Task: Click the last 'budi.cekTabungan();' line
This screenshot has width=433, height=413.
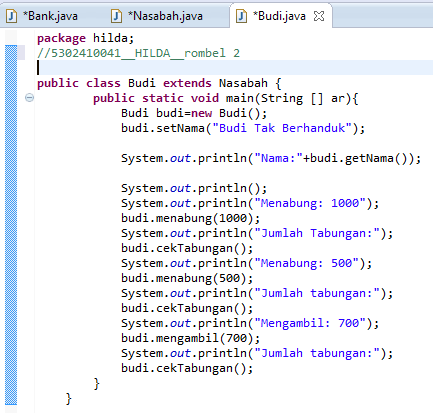Action: click(x=187, y=368)
